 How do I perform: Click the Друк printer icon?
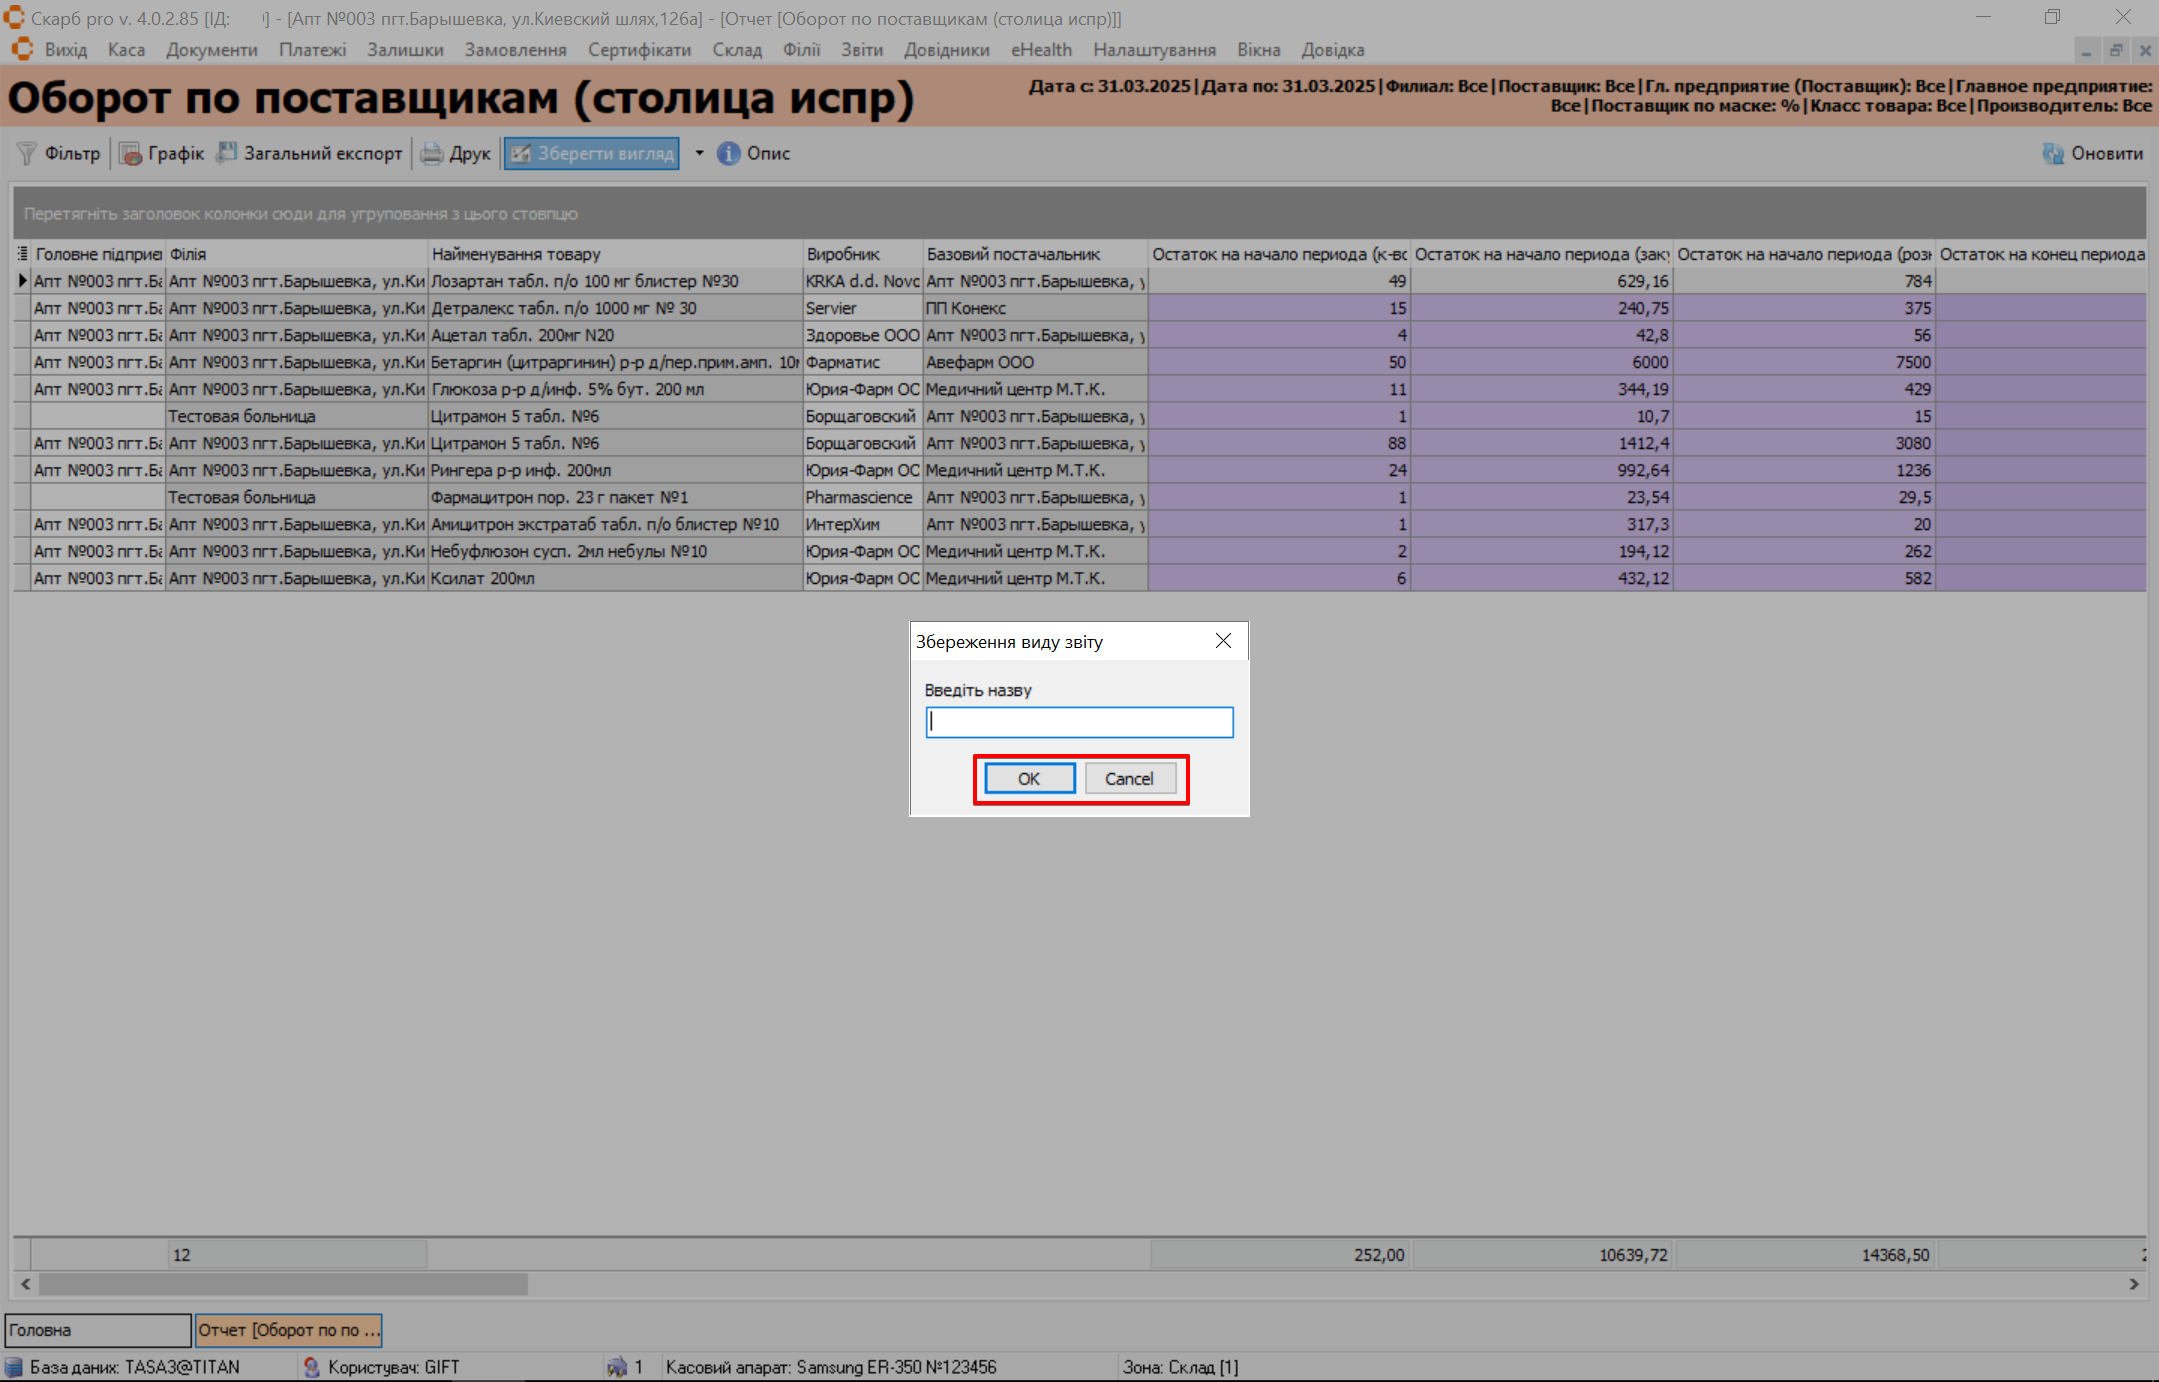click(x=432, y=153)
